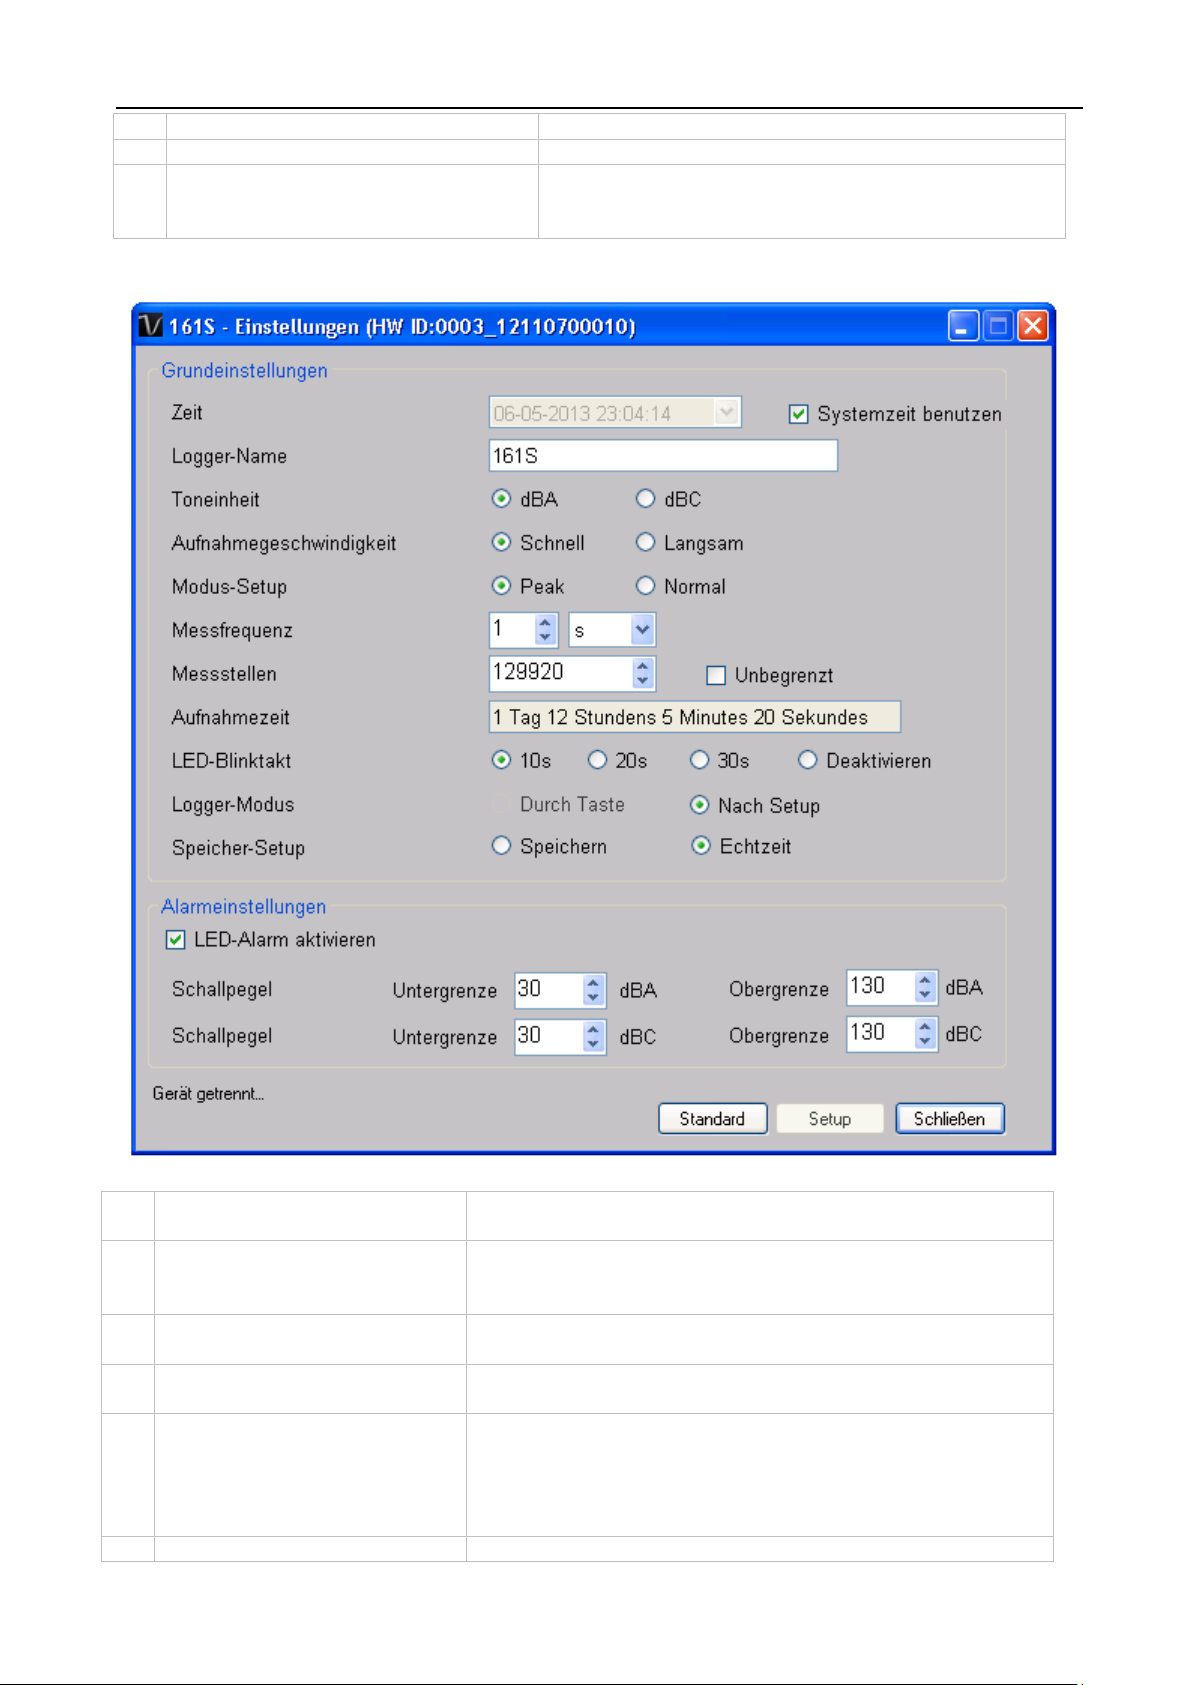Click the Schließen button
This screenshot has height=1685, width=1192.
[950, 1119]
